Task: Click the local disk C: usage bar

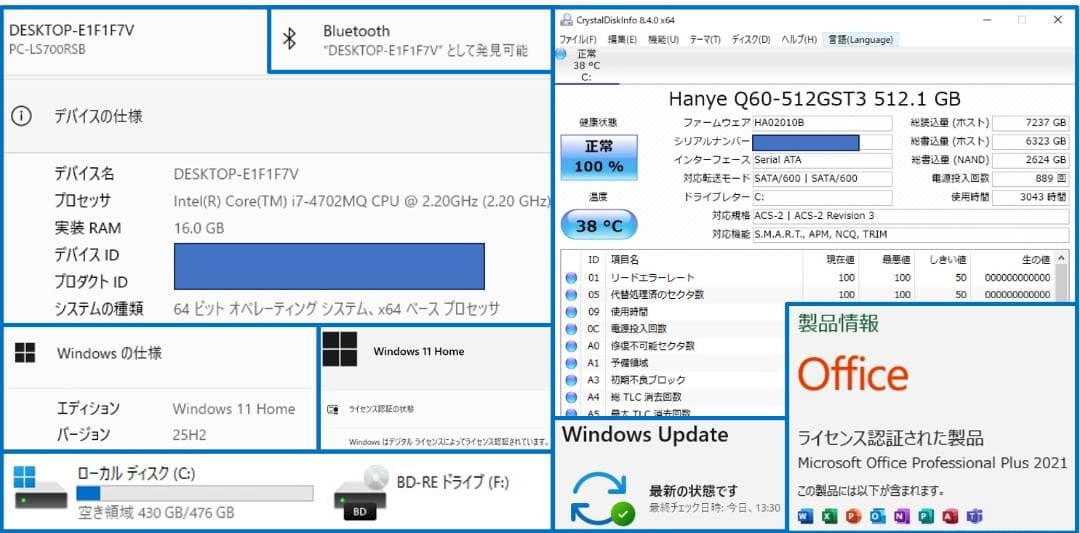Action: pyautogui.click(x=194, y=493)
